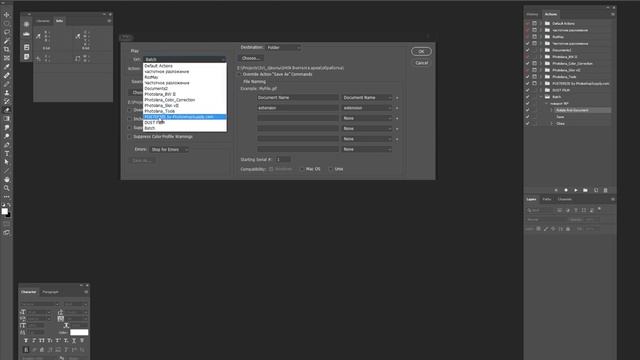The width and height of the screenshot is (640, 360).
Task: Select the Healing Brush tool
Action: 7,76
